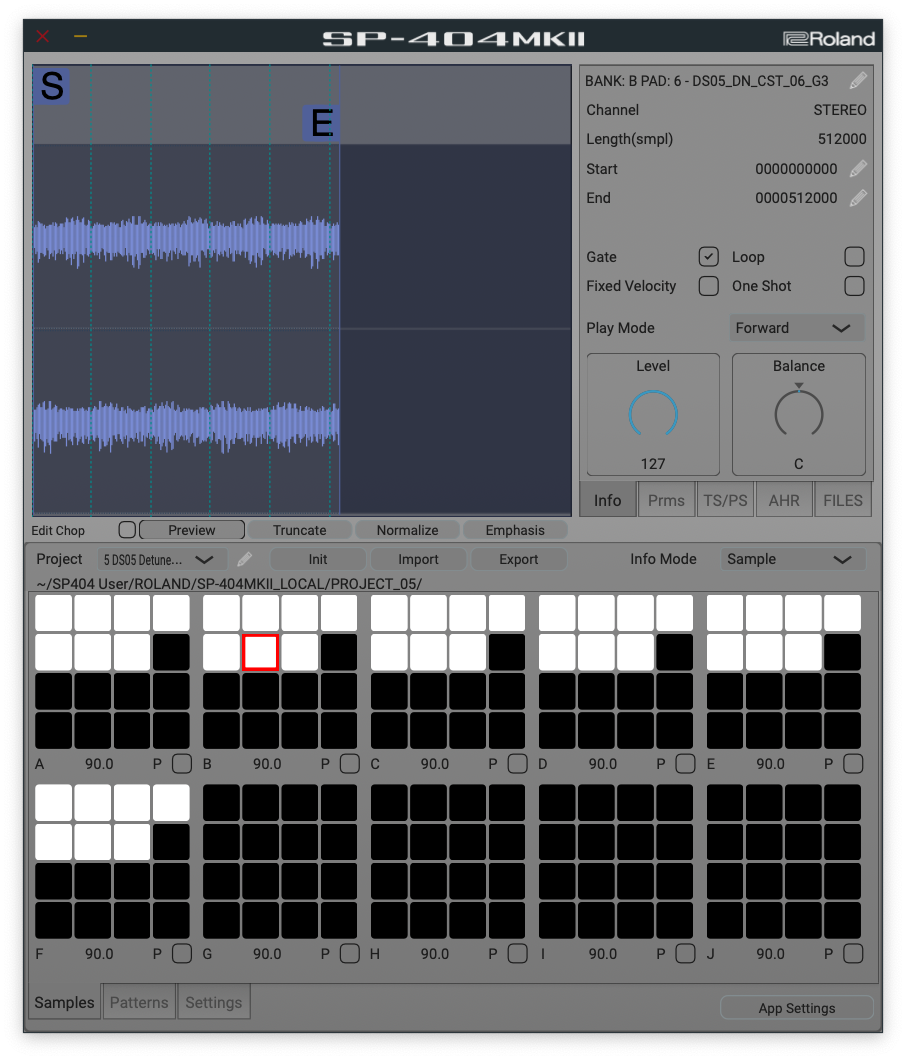
Task: Click the lower waveform channel
Action: 186,425
